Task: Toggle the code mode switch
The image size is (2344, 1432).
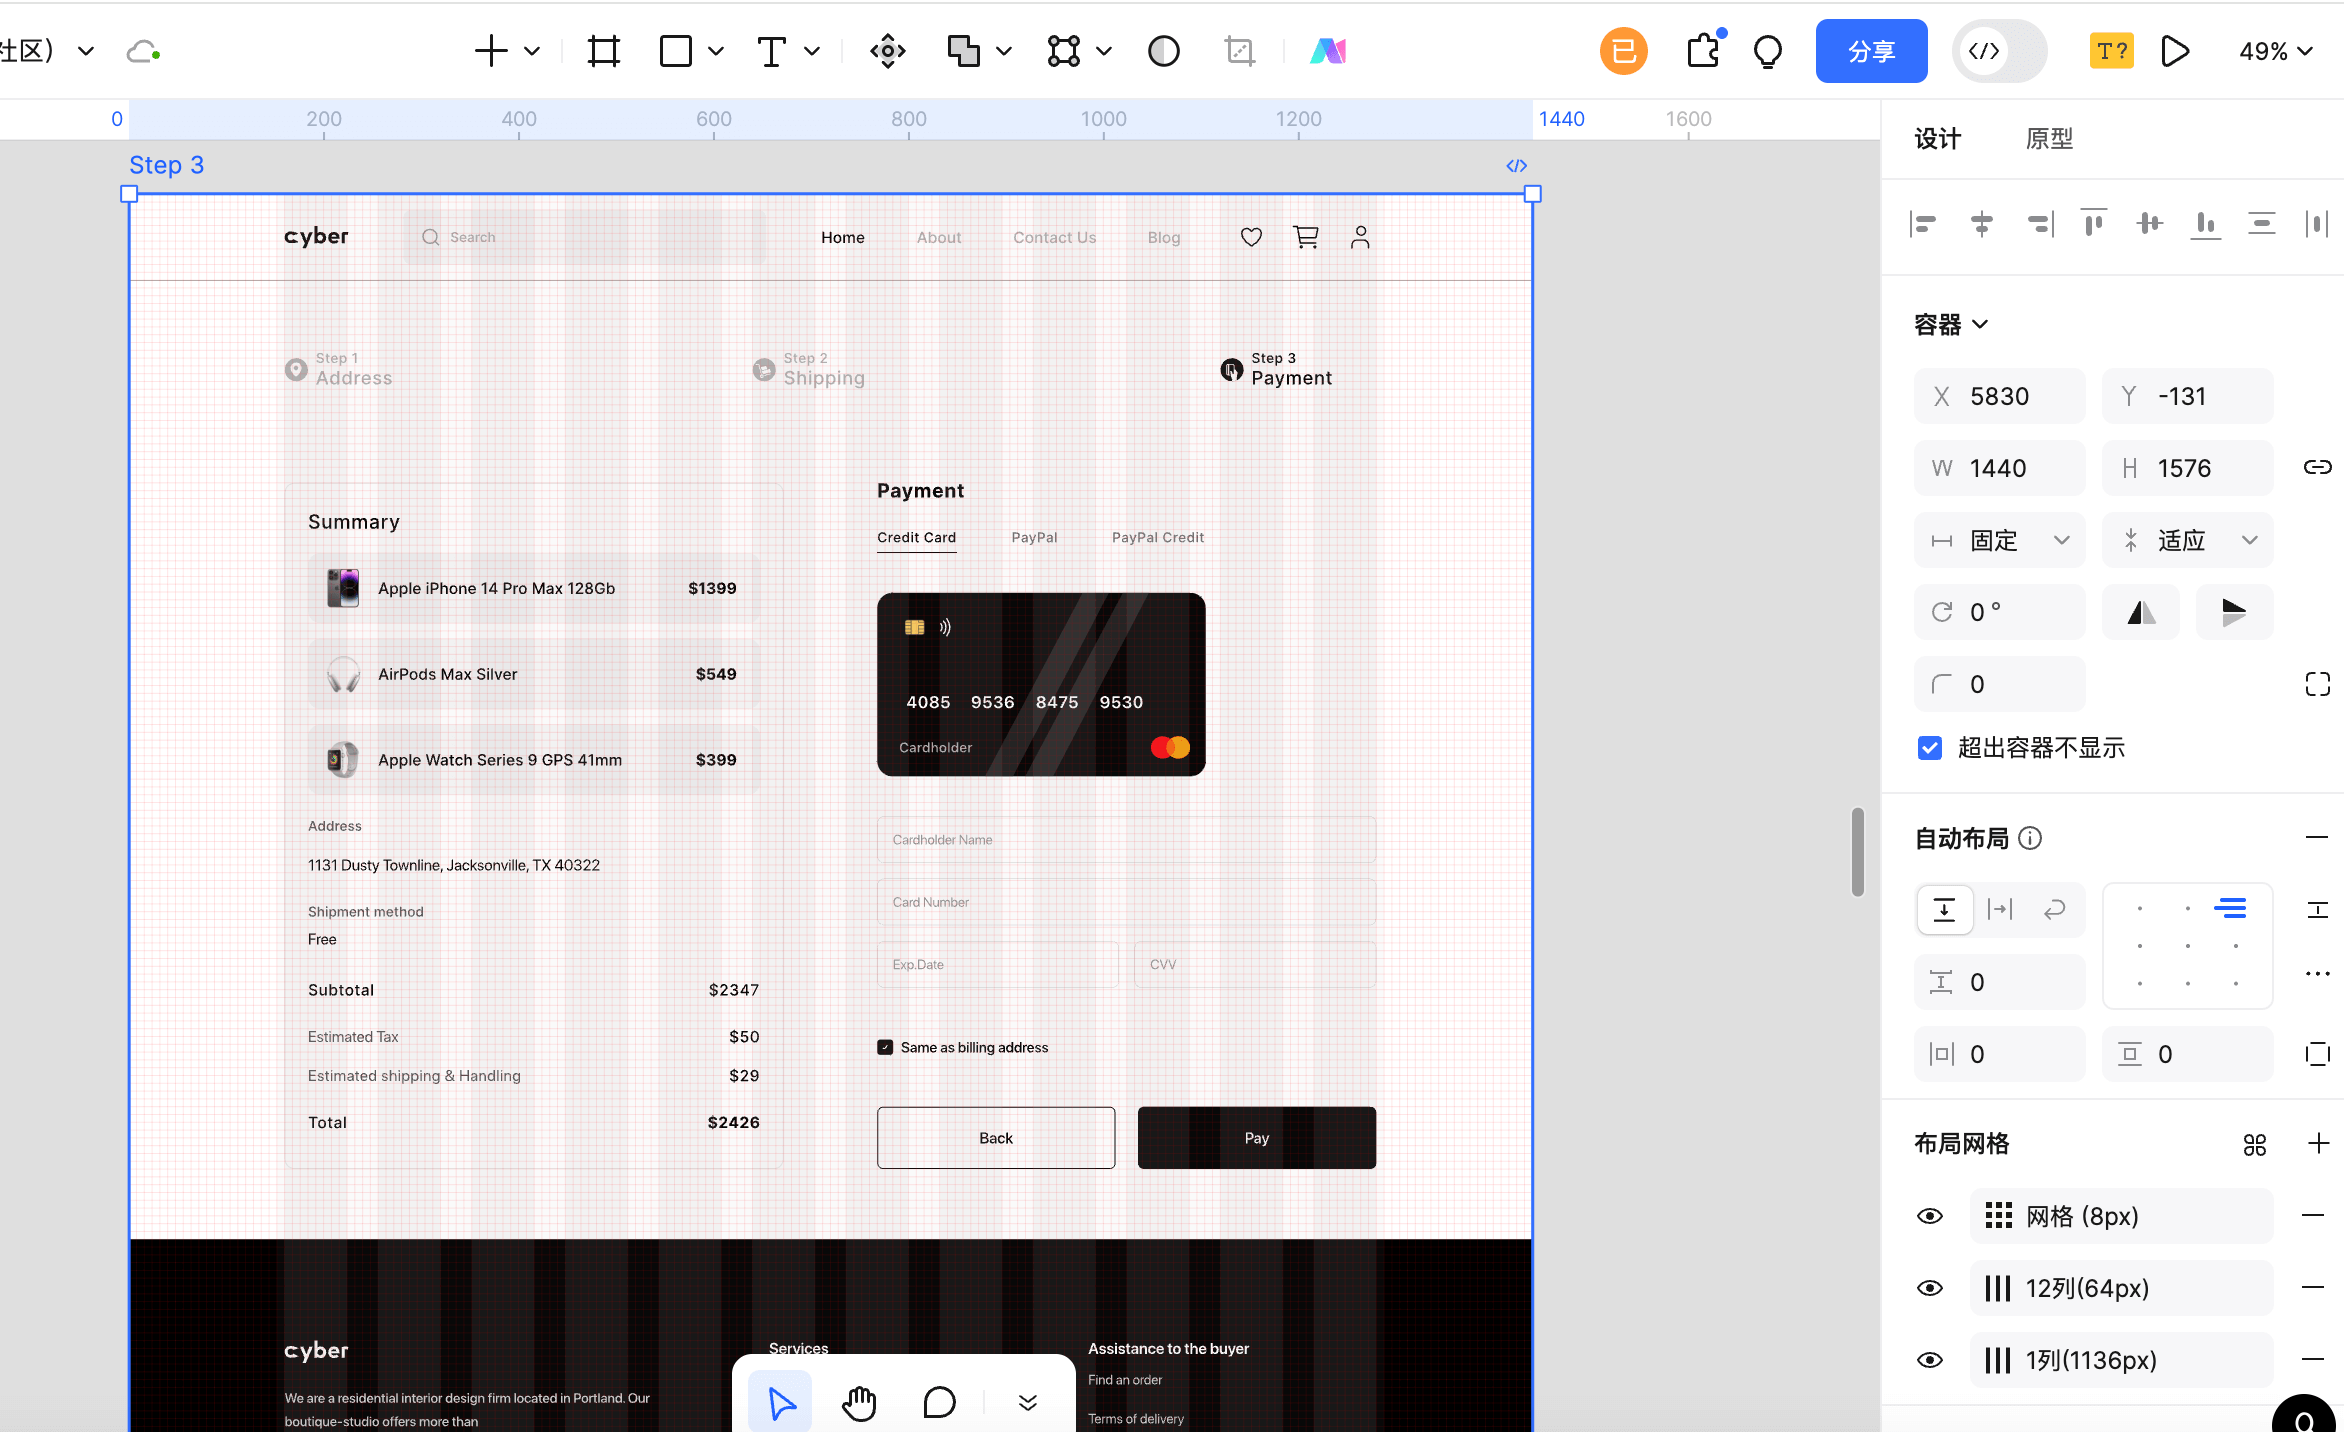Action: tap(1999, 51)
